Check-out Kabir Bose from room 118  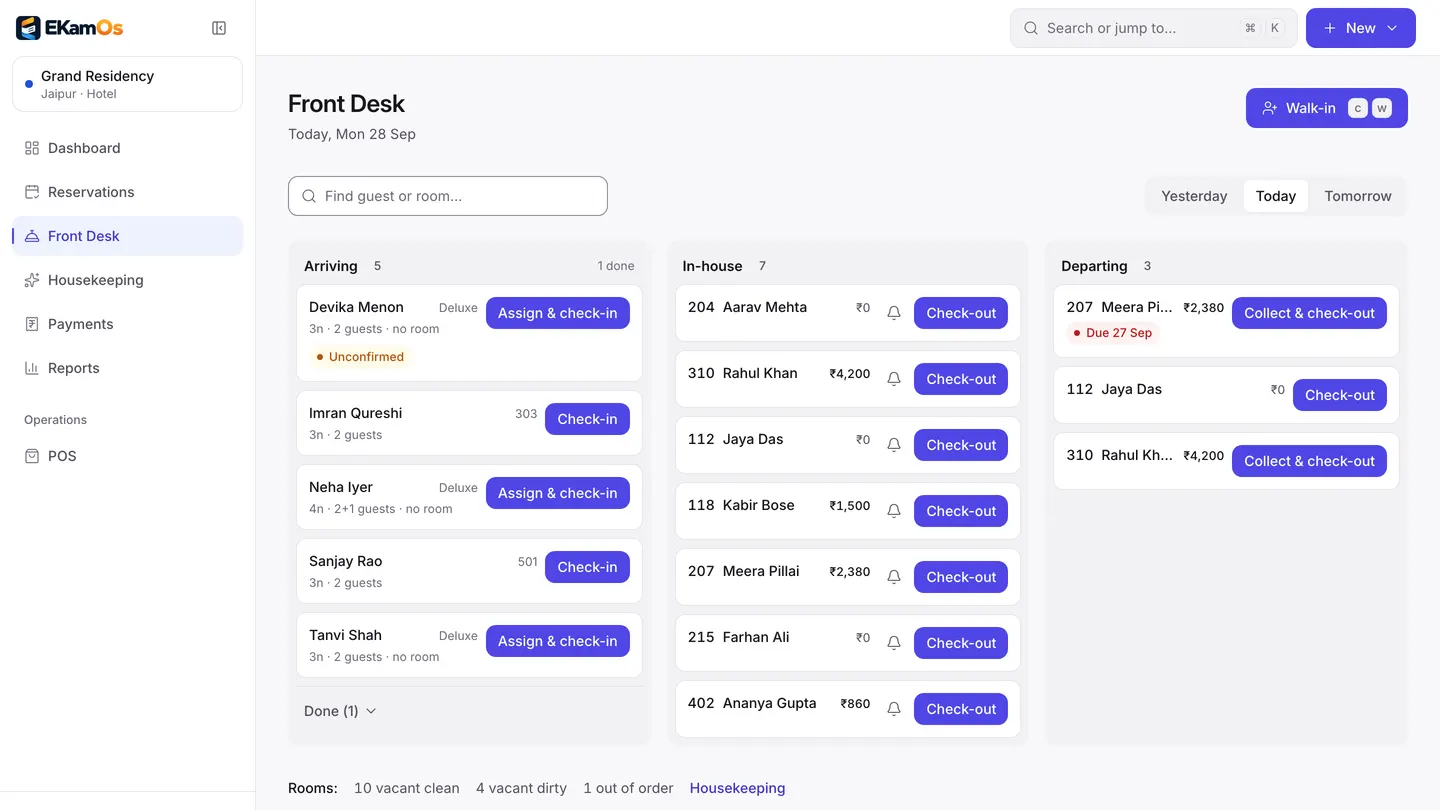click(961, 511)
